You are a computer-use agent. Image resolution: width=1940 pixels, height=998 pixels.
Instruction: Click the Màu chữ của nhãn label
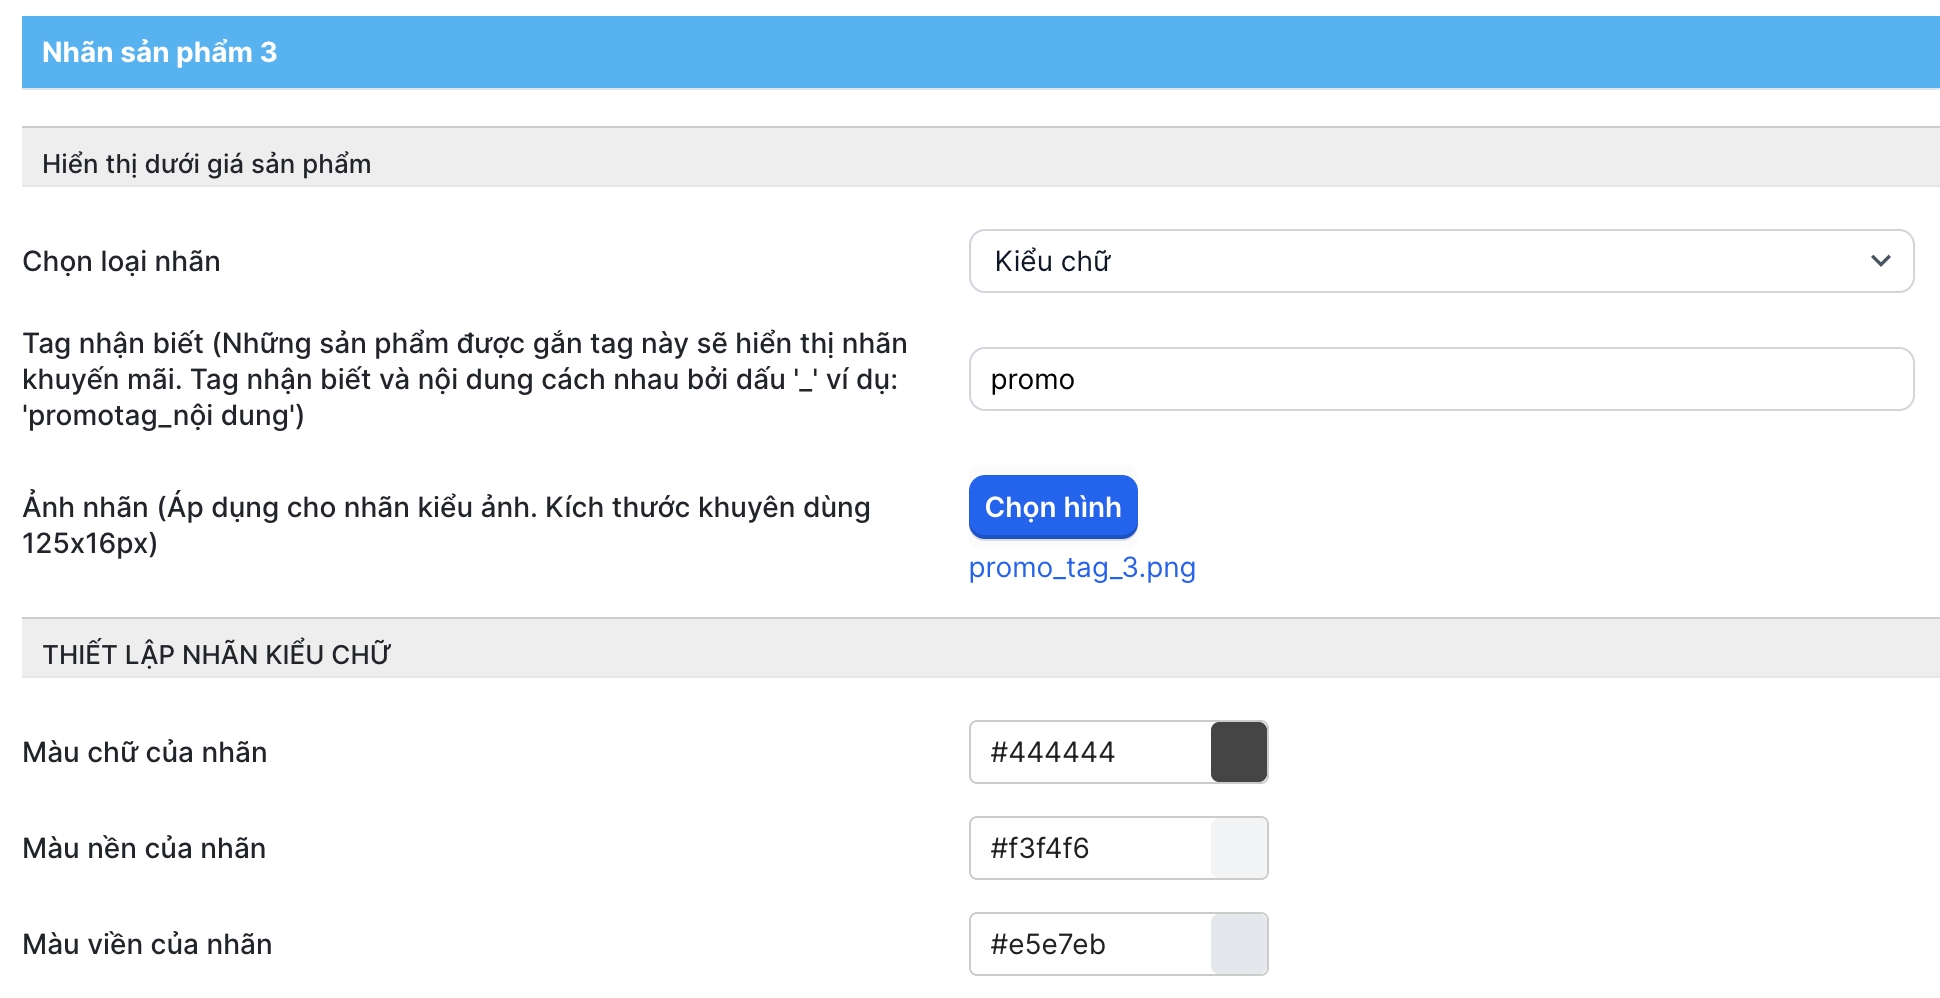pyautogui.click(x=145, y=752)
